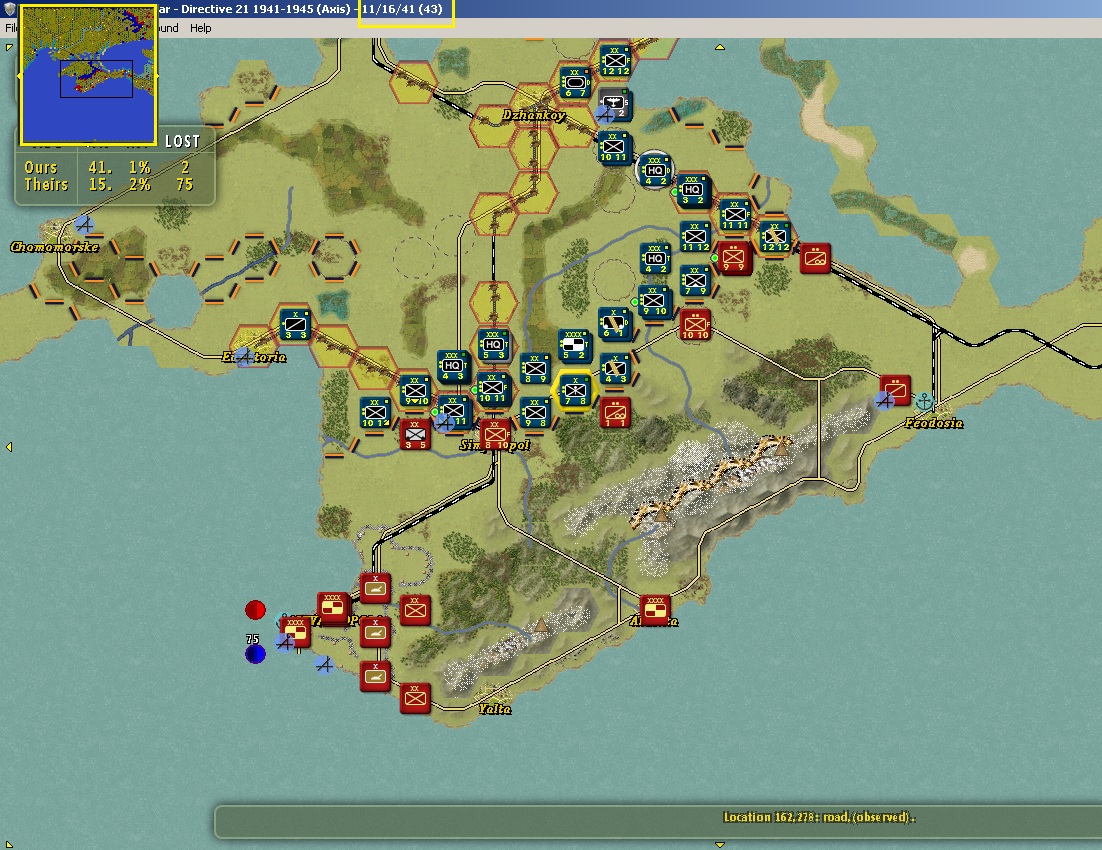Image resolution: width=1102 pixels, height=850 pixels.
Task: Click the Chornomorske city label
Action: 54,247
